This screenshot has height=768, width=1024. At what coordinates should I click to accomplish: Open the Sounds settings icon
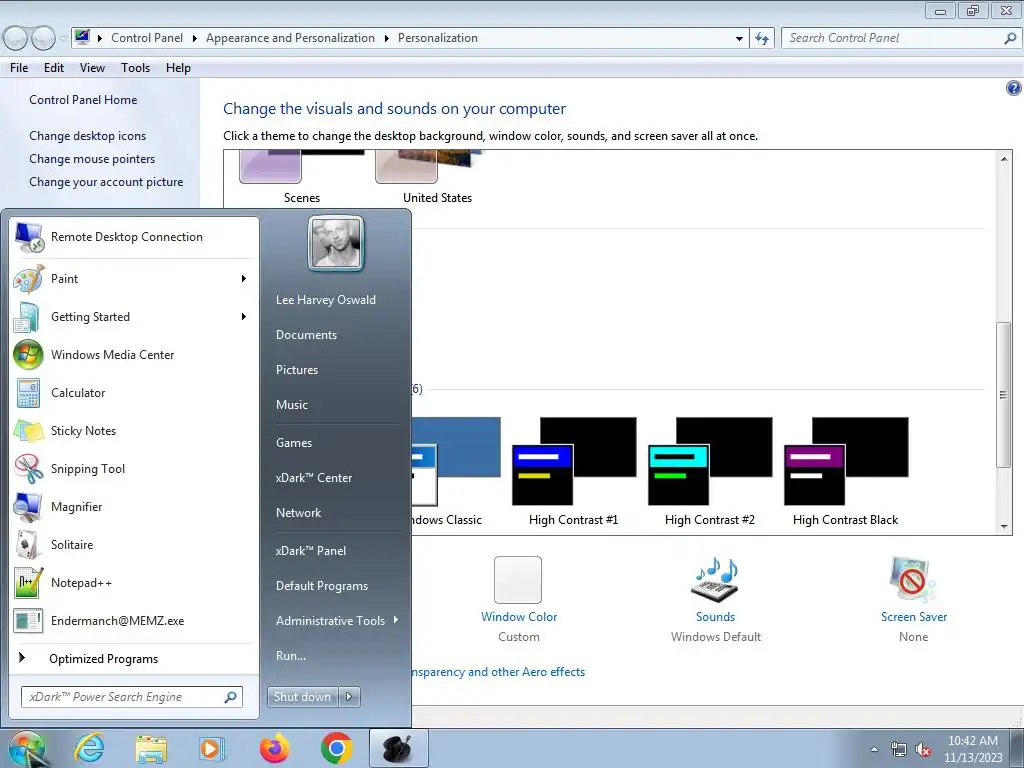(x=715, y=579)
